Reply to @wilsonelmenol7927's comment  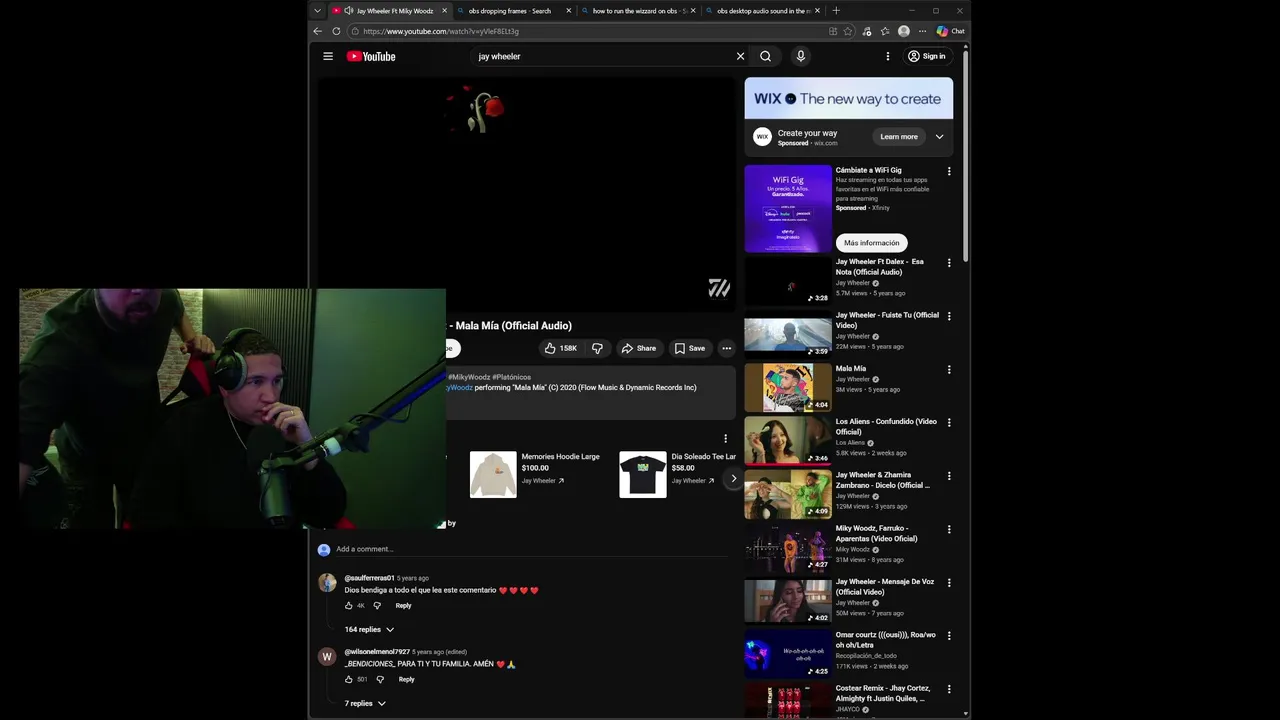(x=406, y=679)
